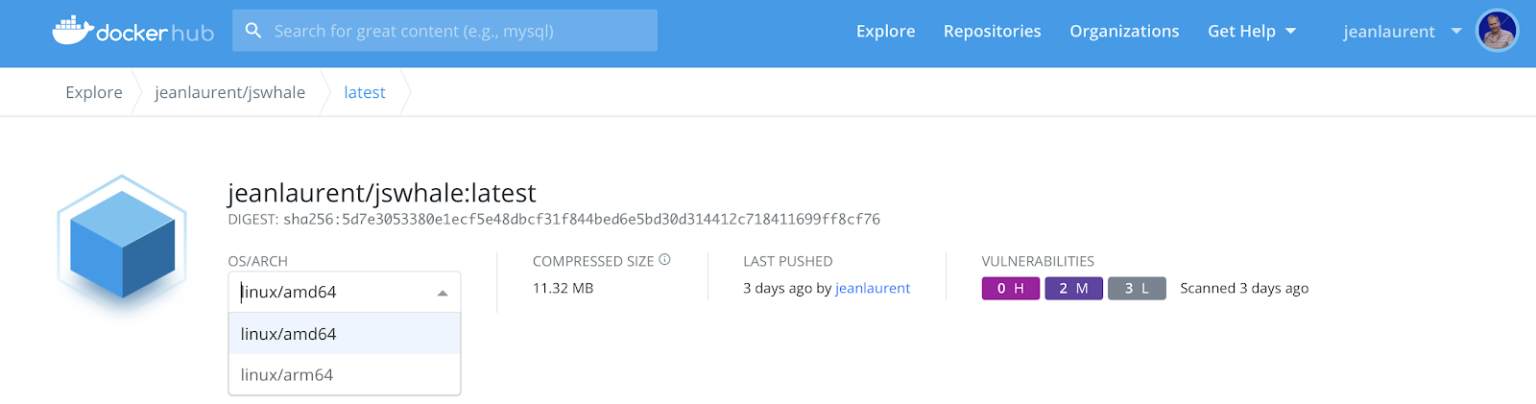Click the search magnifier icon

[254, 31]
